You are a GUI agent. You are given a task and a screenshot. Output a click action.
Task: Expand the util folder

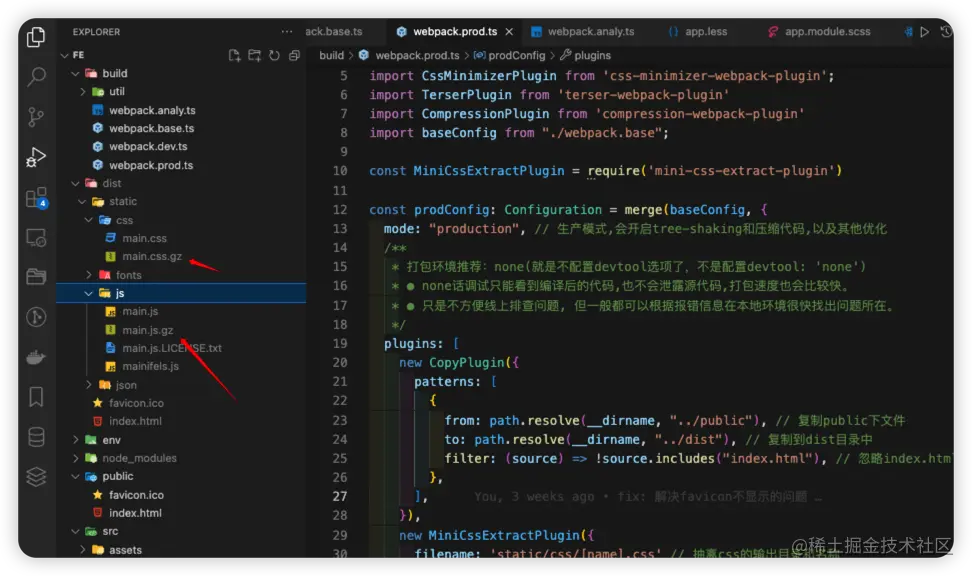tap(82, 92)
